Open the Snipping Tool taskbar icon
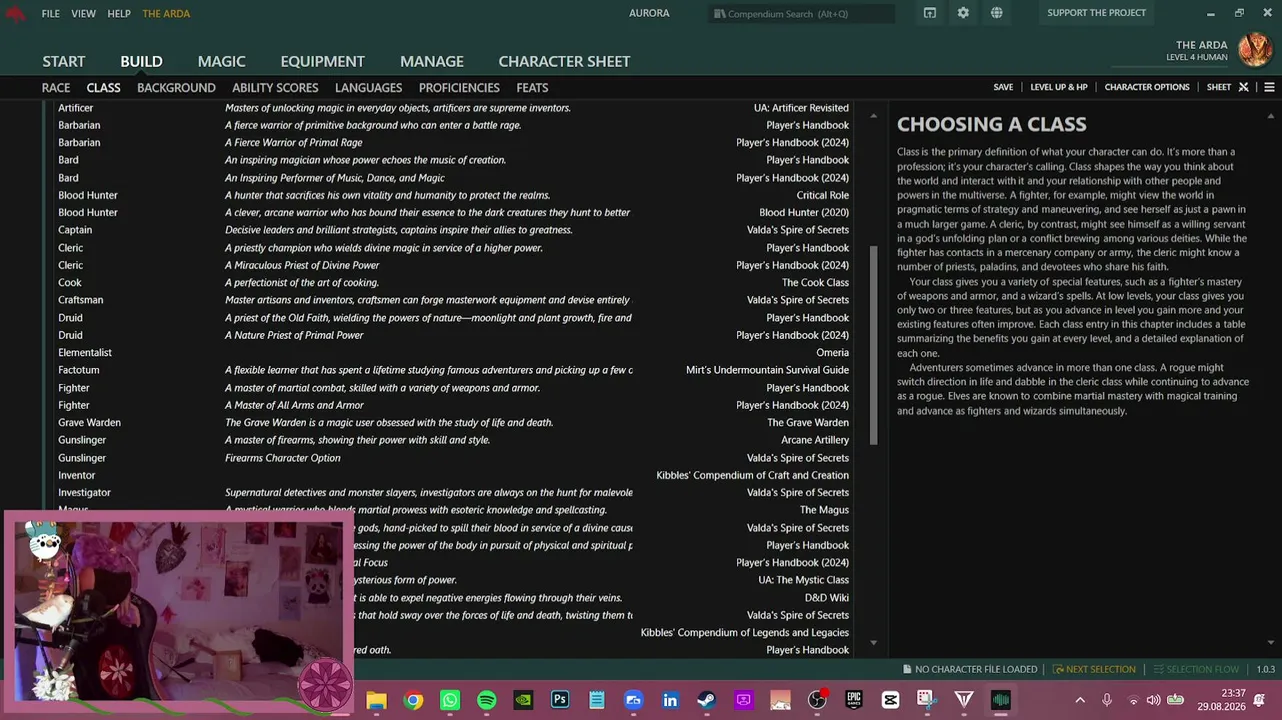The width and height of the screenshot is (1282, 720). (927, 700)
